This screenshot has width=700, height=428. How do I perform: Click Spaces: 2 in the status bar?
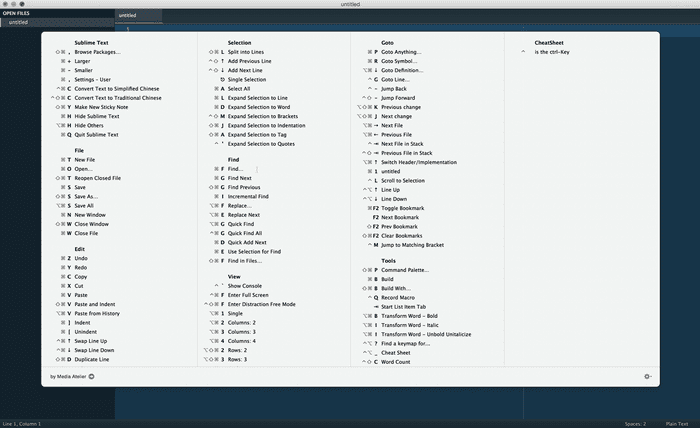point(635,424)
